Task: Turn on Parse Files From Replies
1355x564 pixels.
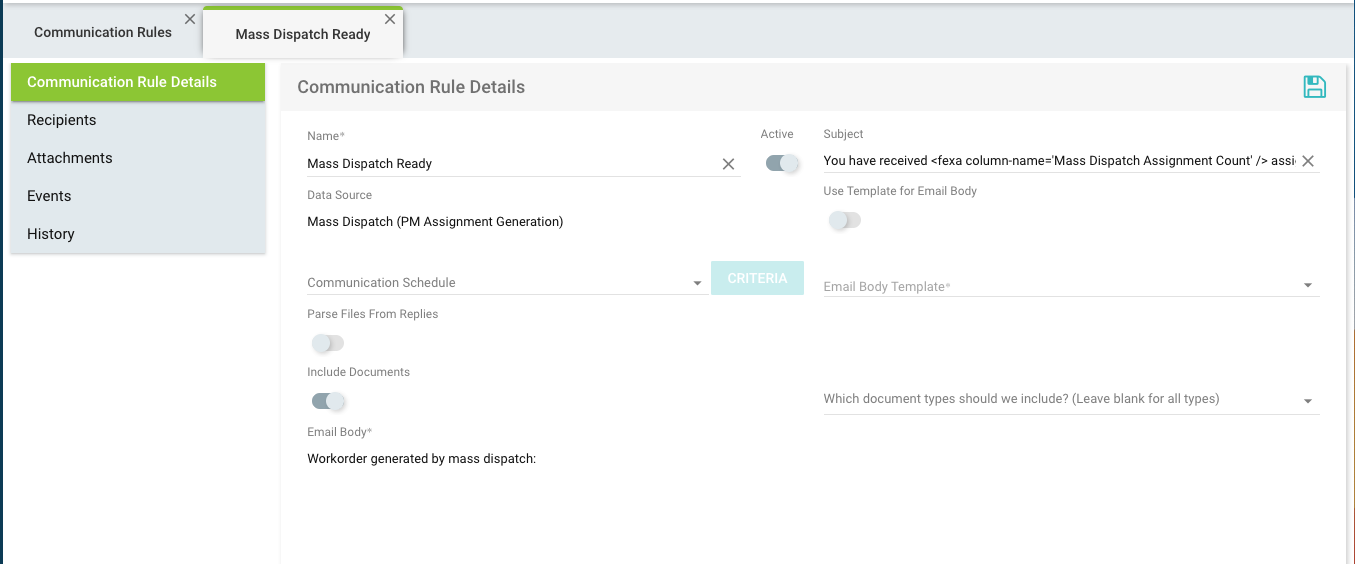Action: click(x=327, y=343)
